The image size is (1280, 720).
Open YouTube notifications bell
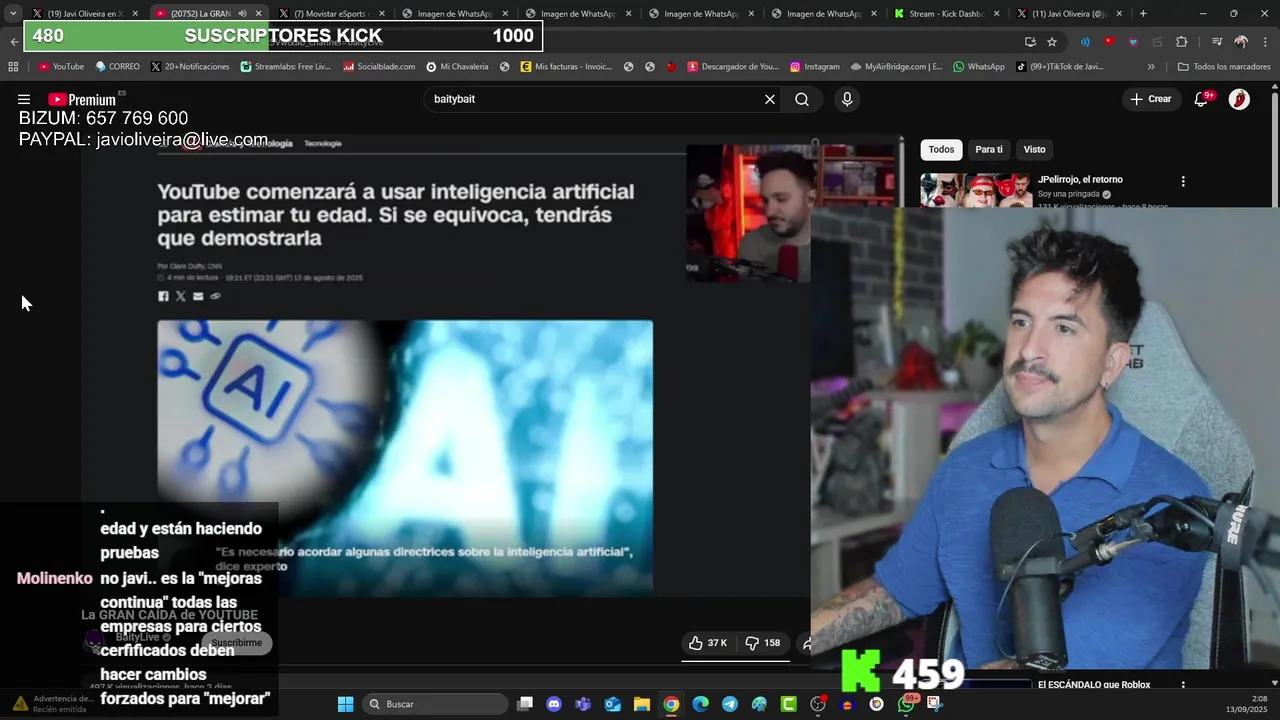point(1201,99)
